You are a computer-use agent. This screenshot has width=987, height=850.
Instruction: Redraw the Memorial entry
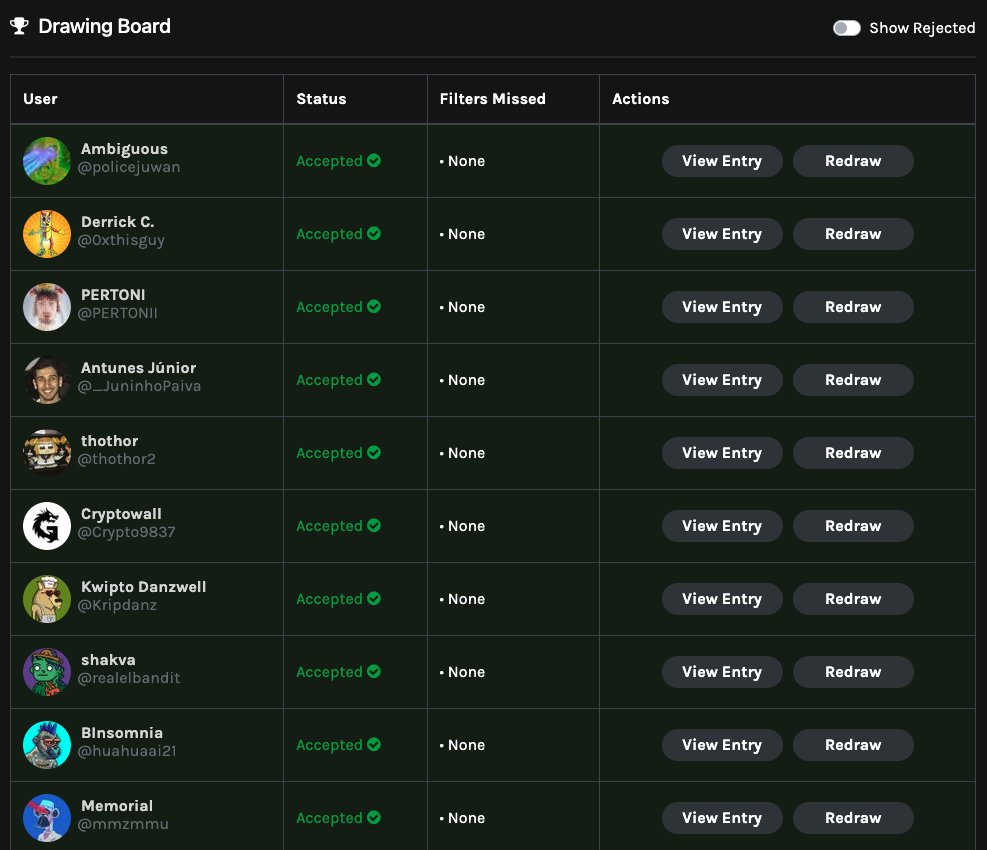(x=853, y=819)
